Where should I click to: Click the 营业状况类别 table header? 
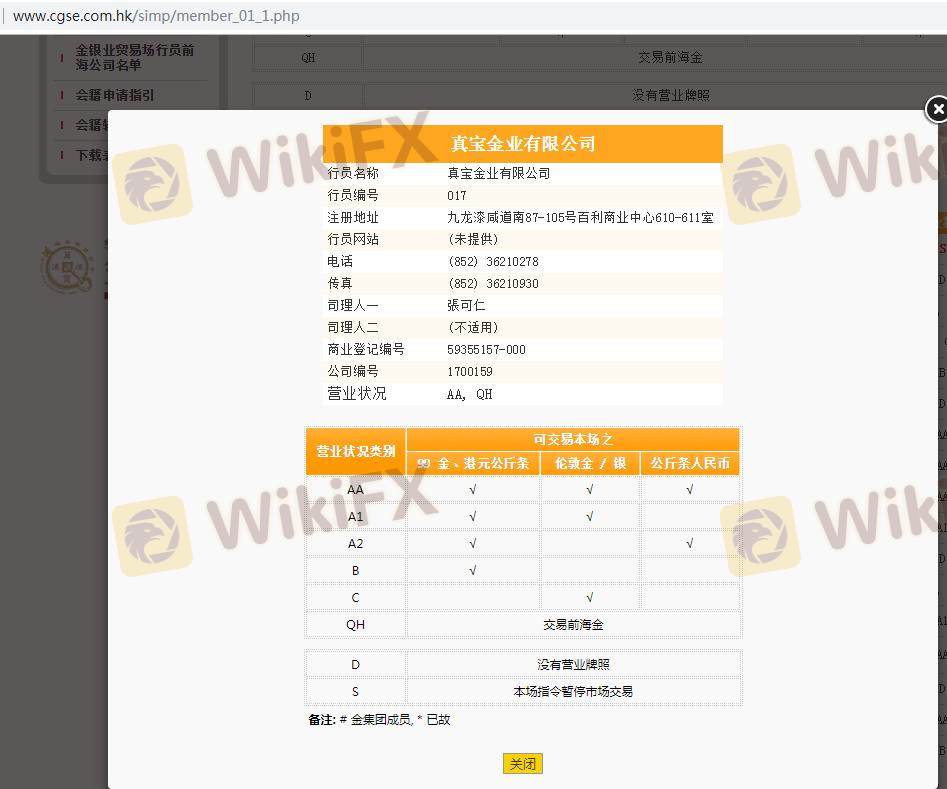pyautogui.click(x=356, y=451)
